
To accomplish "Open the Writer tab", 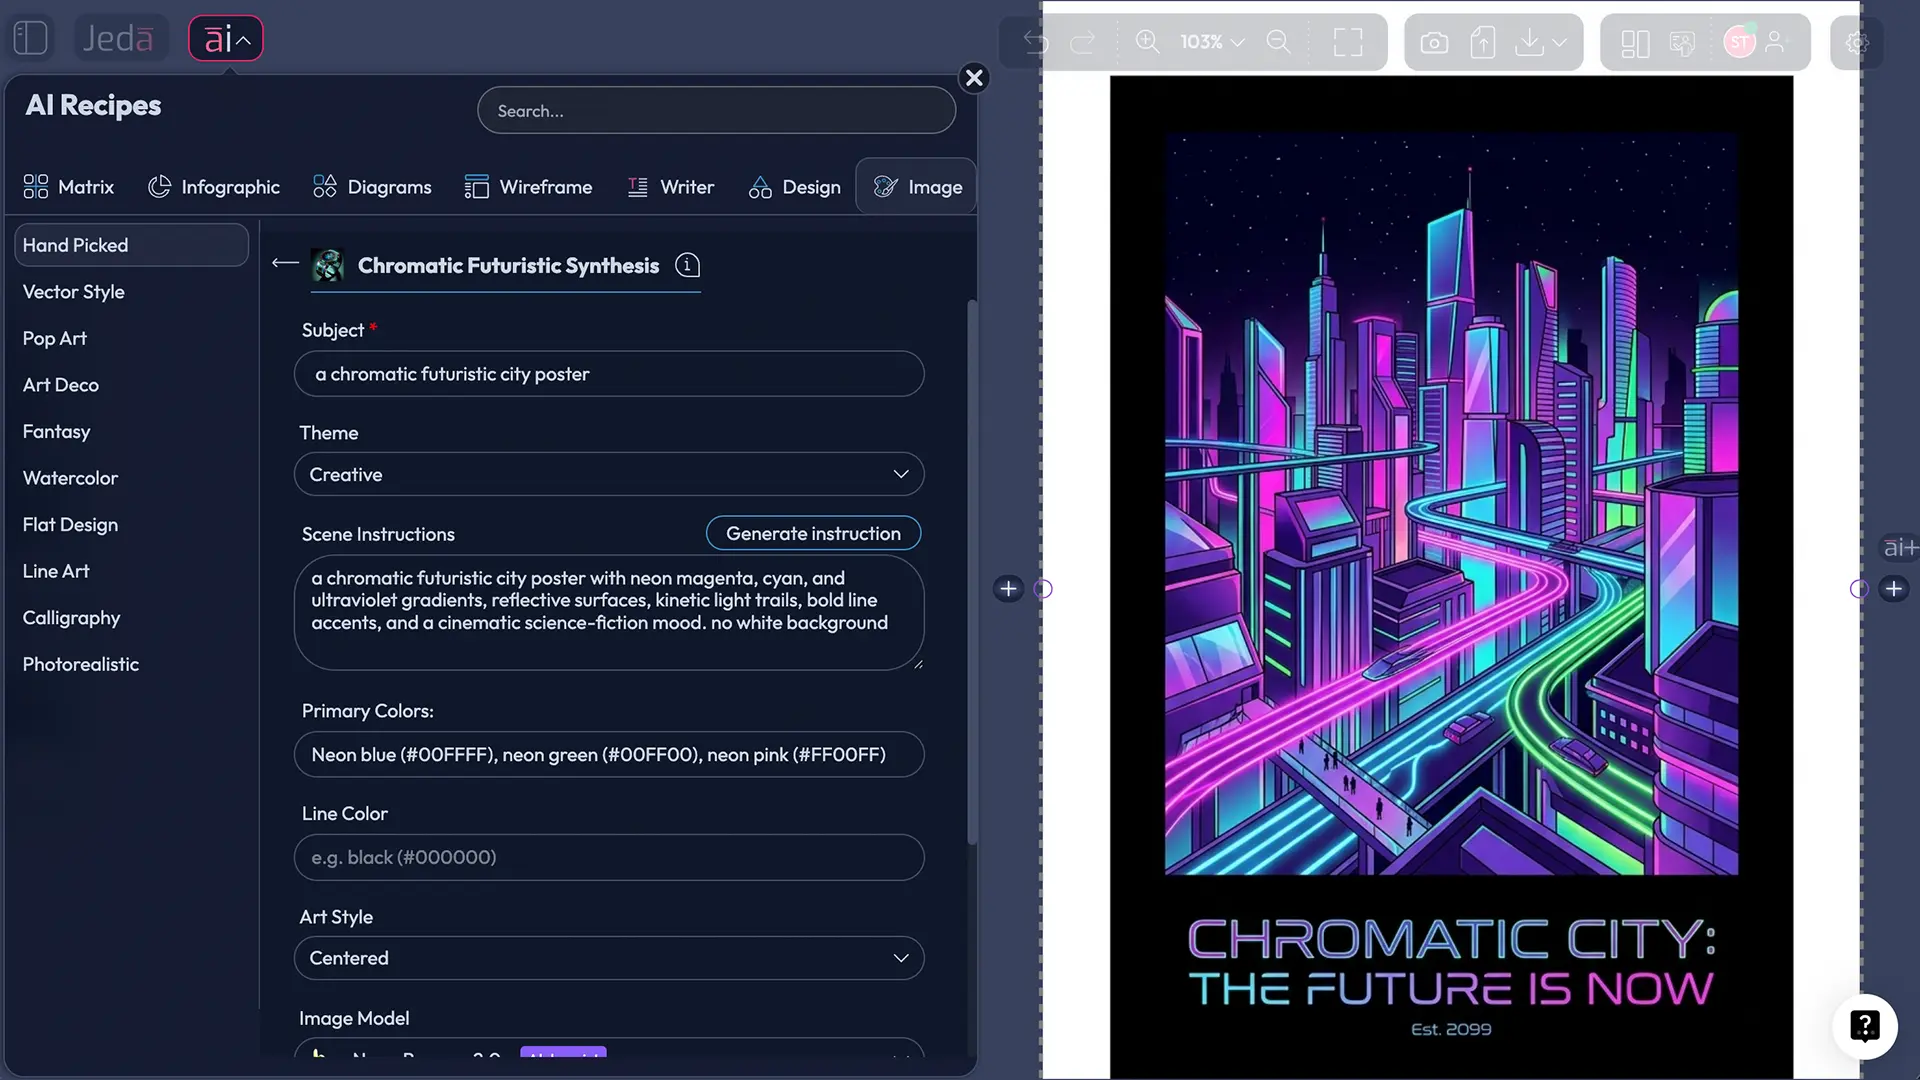I will 670,187.
